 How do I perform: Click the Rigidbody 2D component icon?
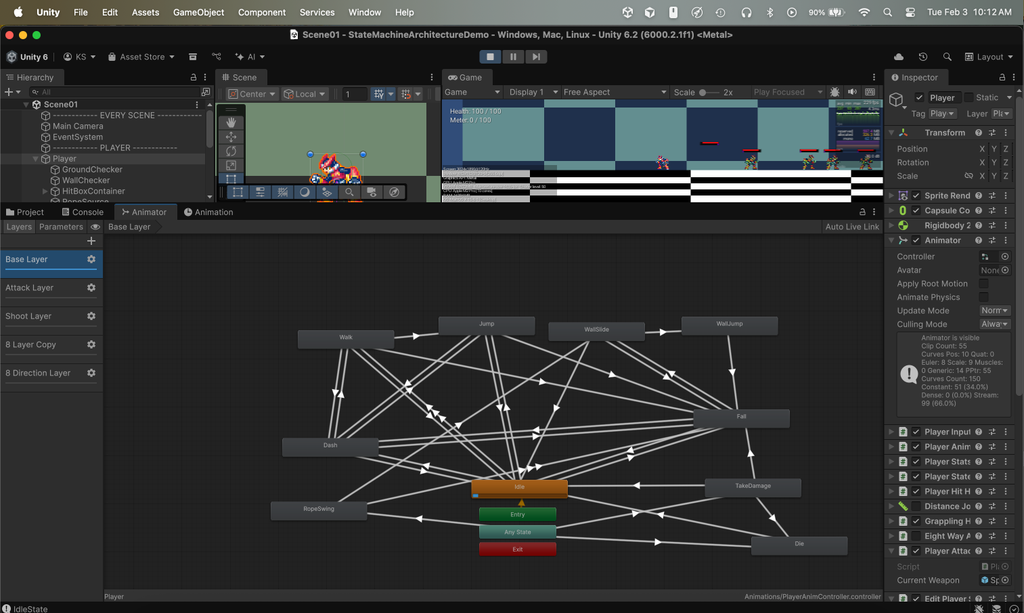coord(902,223)
